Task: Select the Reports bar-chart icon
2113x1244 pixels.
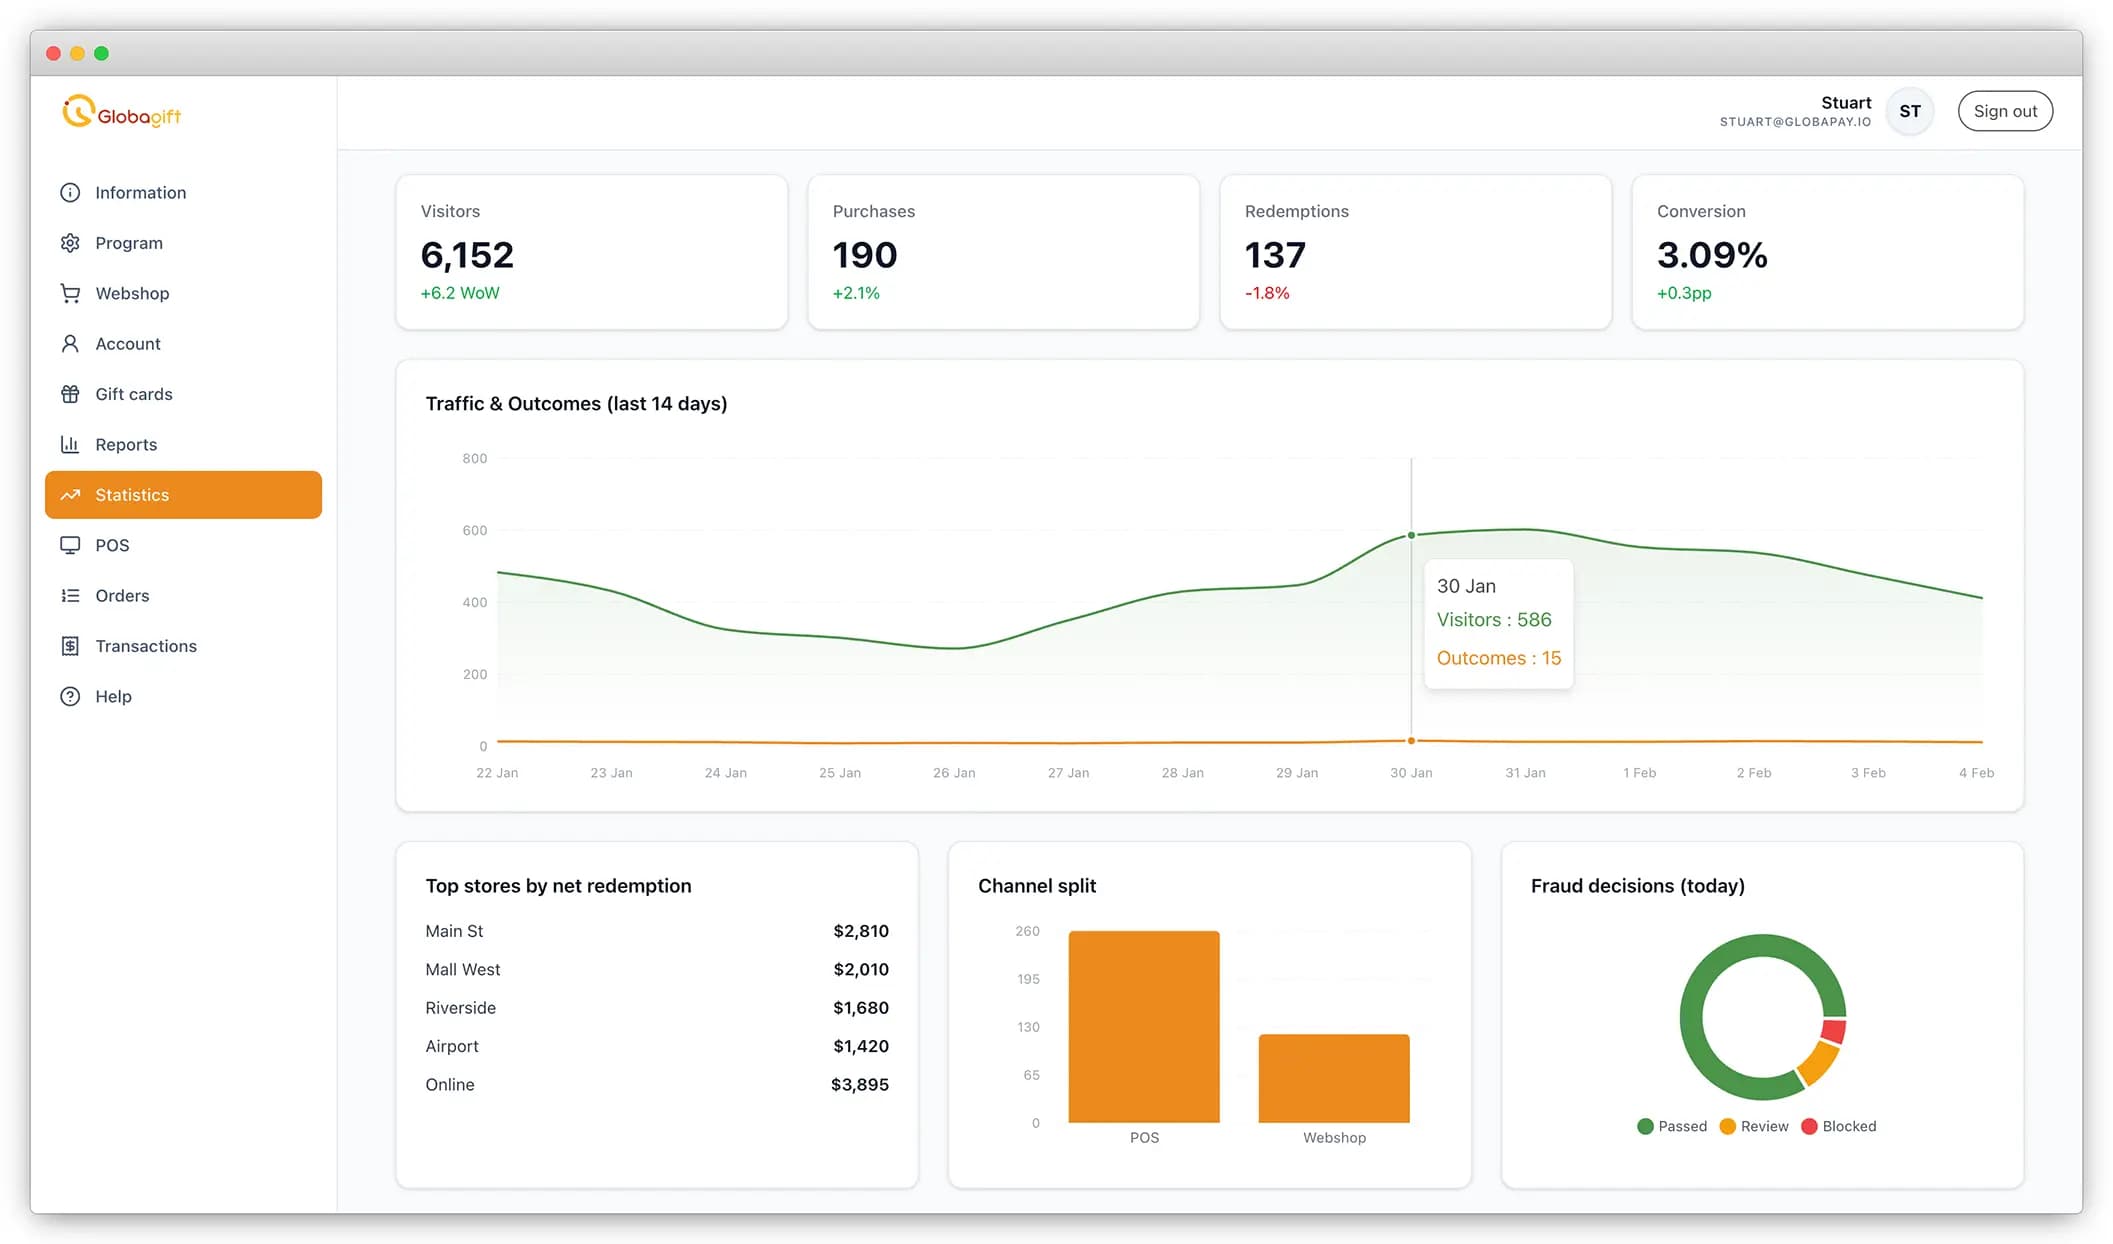Action: point(70,444)
